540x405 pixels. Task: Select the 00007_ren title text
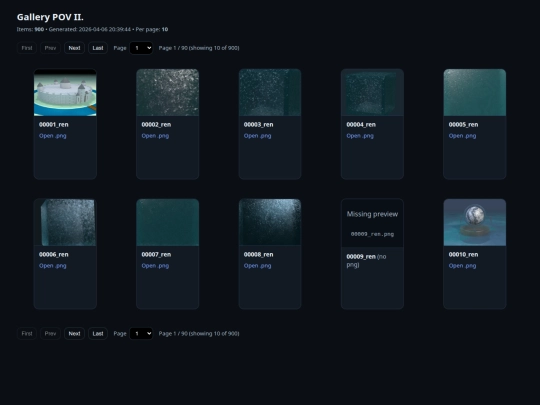156,255
